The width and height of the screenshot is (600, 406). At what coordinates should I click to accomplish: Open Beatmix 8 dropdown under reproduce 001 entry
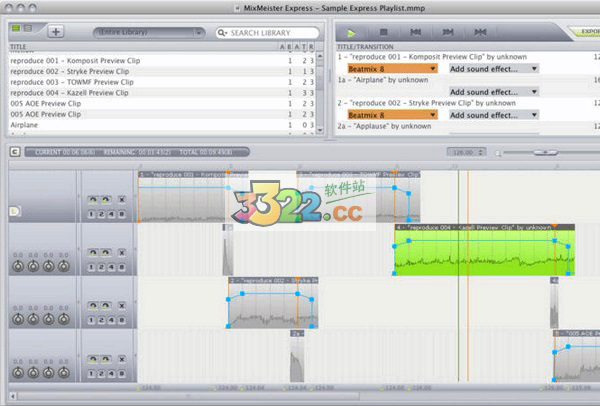coord(392,69)
